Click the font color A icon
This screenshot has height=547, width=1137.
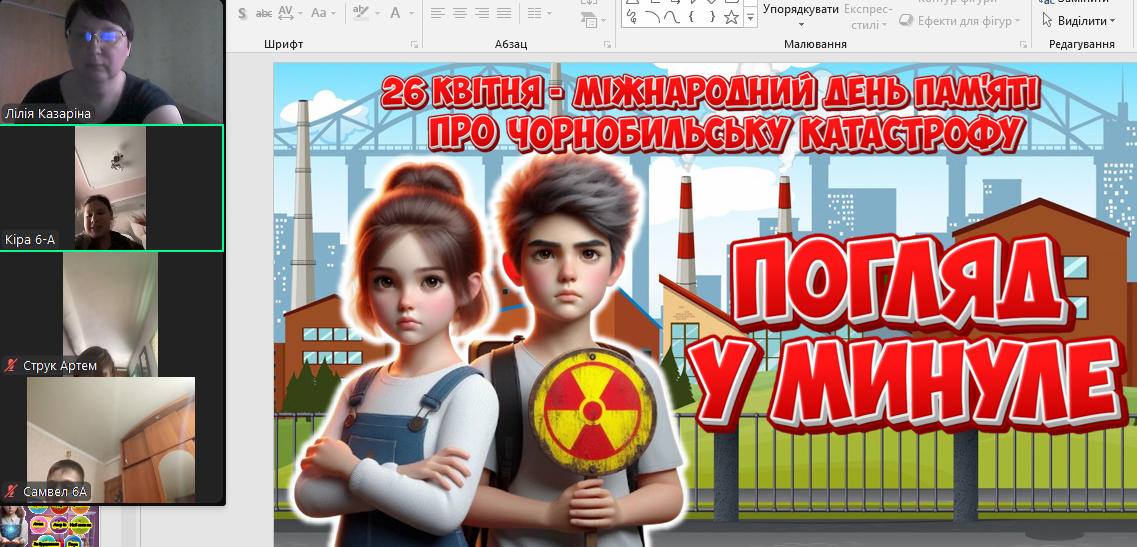click(396, 13)
